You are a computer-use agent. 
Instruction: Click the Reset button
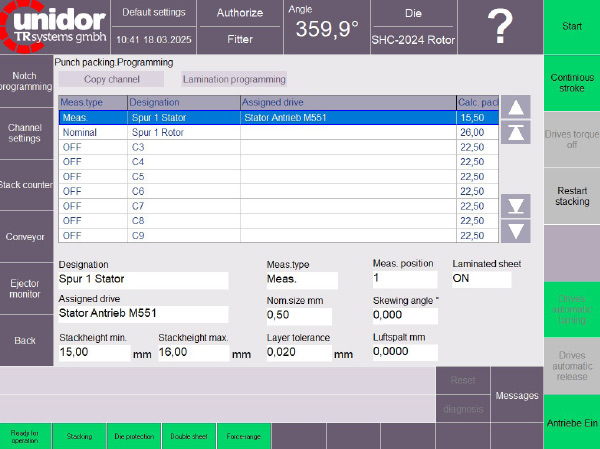click(x=463, y=380)
